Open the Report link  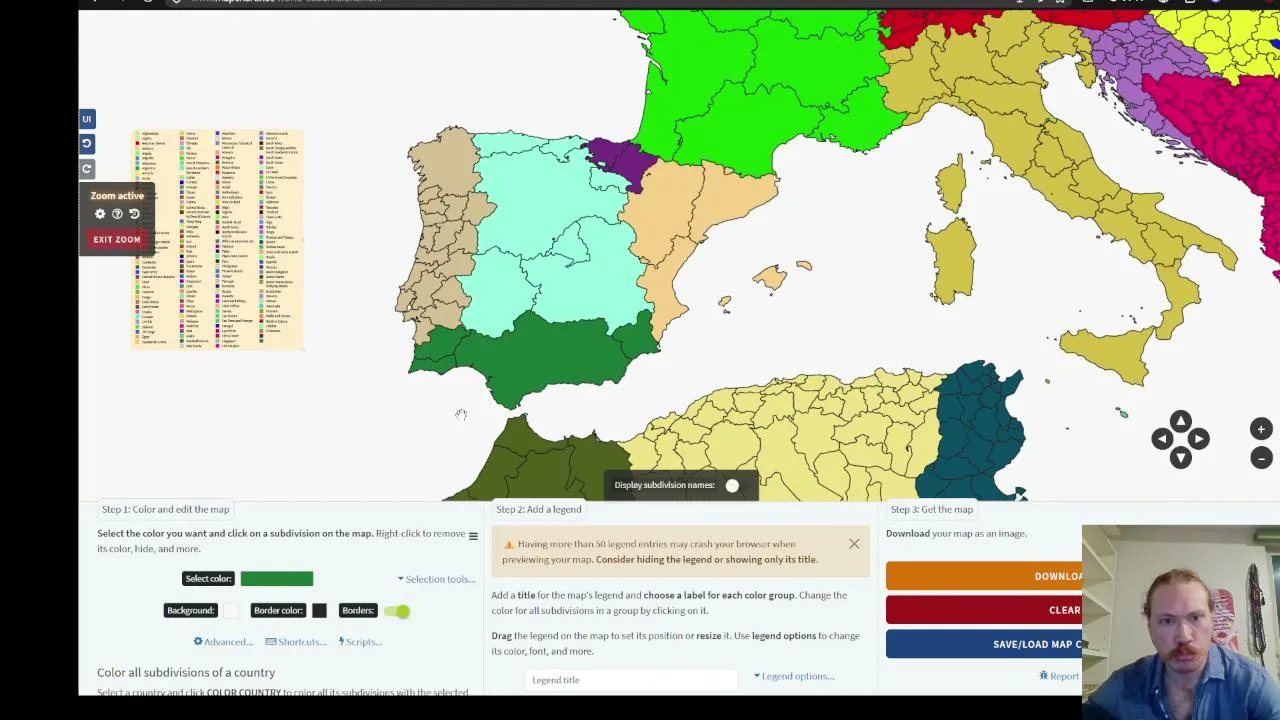(x=1059, y=676)
